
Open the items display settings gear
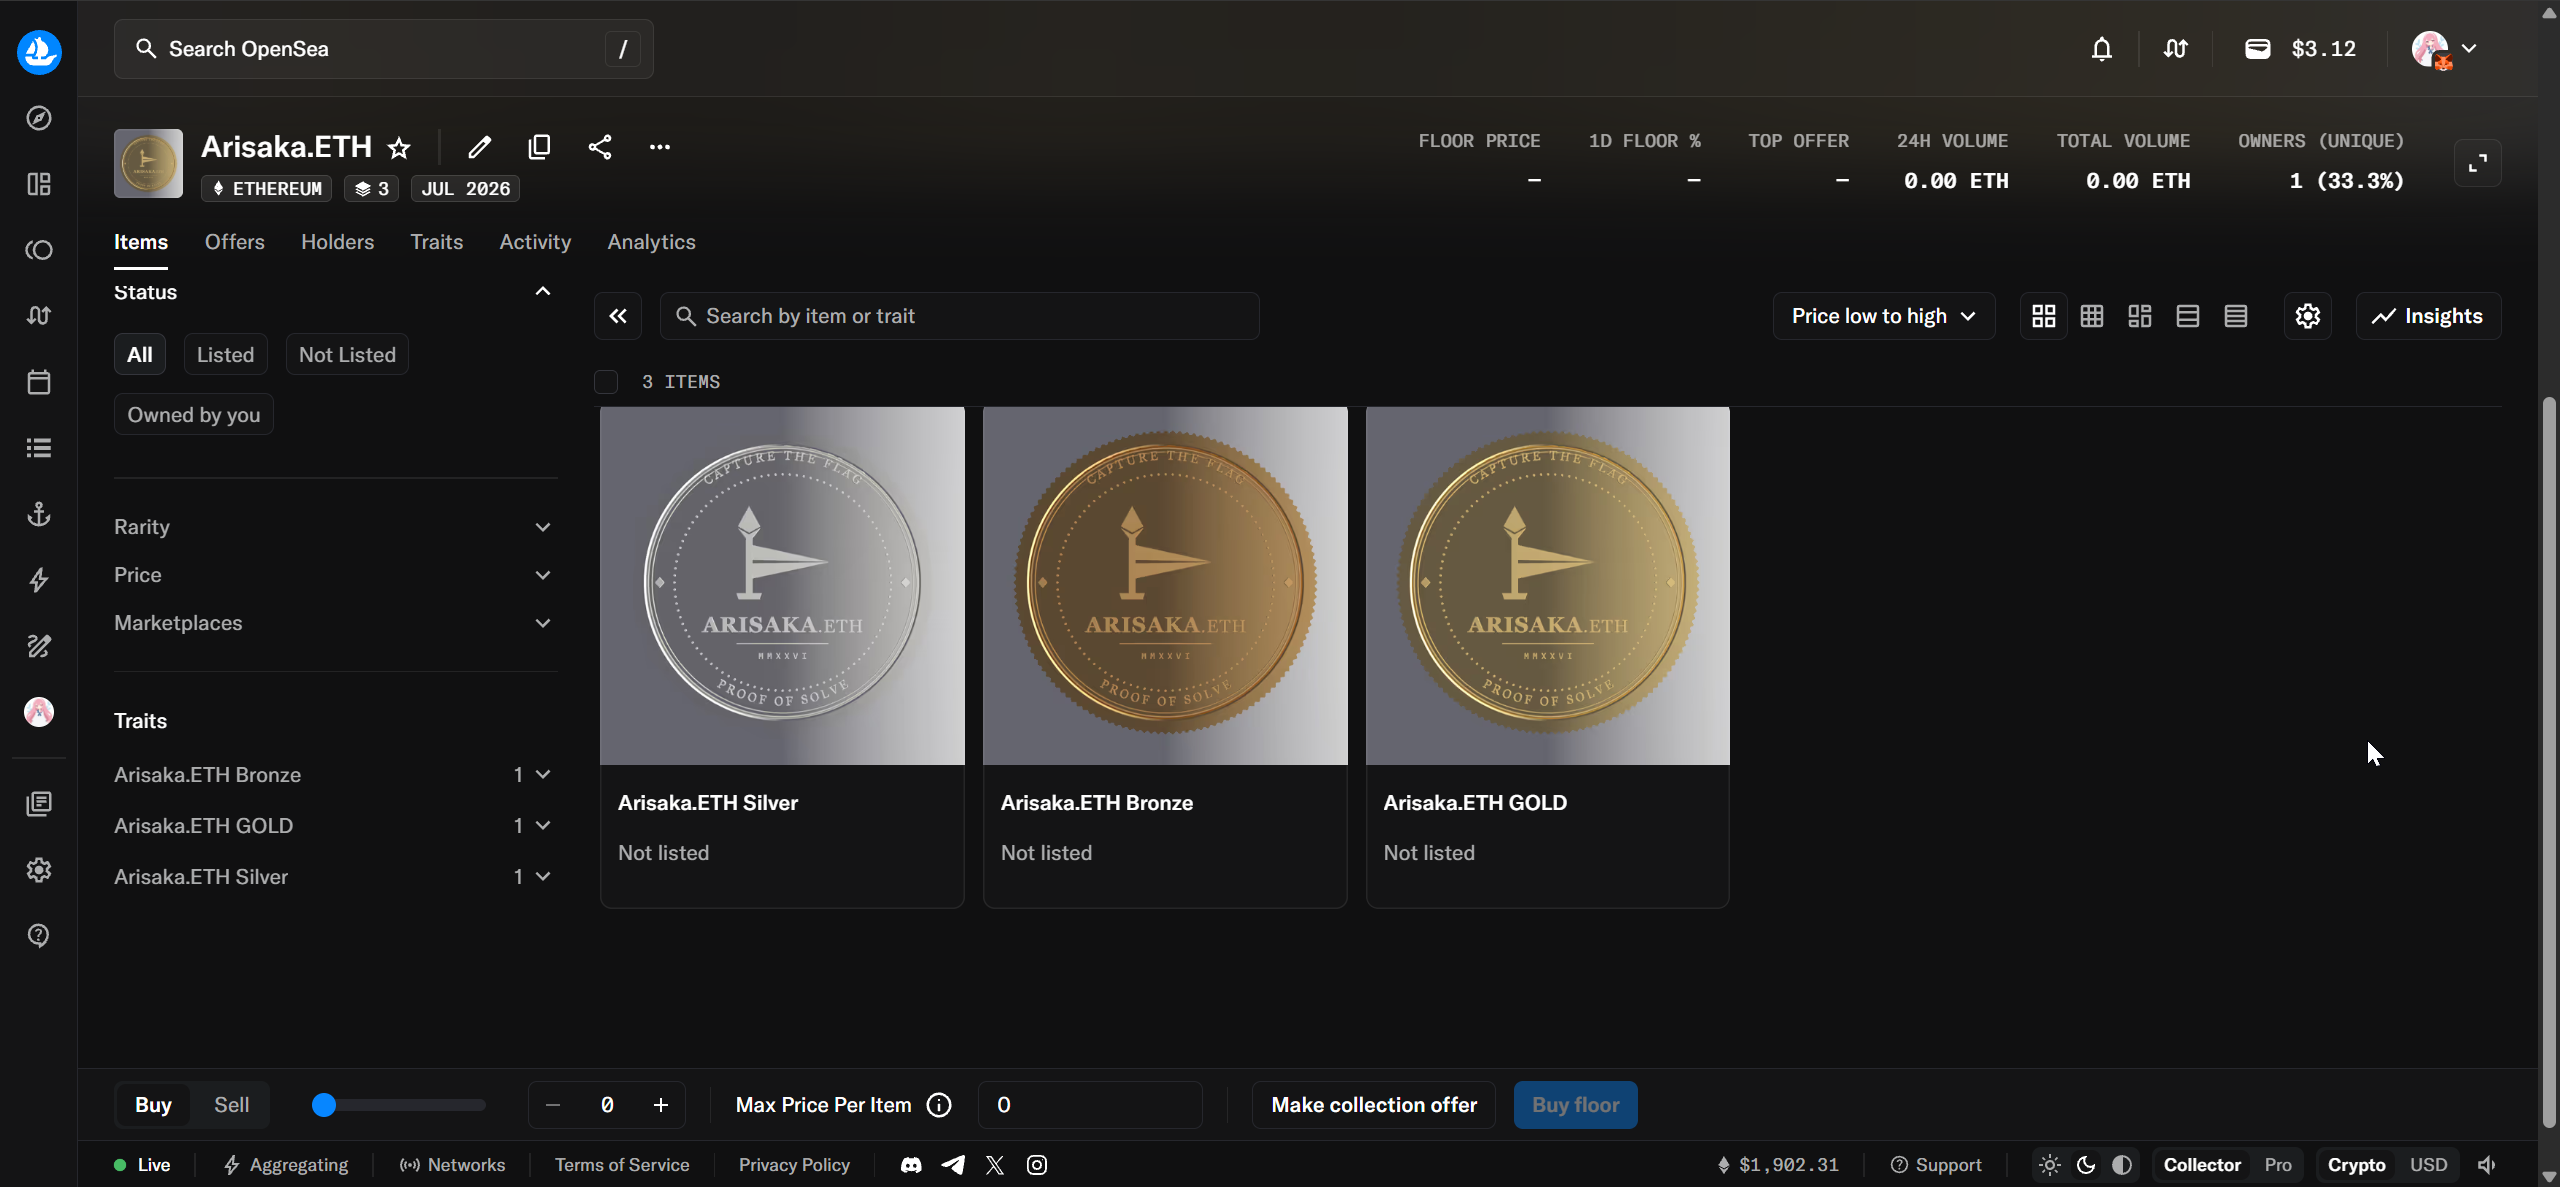(x=2308, y=316)
